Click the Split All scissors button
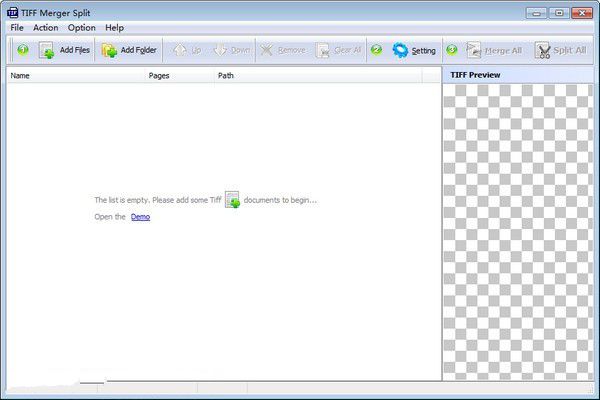Viewport: 600px width, 400px height. tap(561, 50)
